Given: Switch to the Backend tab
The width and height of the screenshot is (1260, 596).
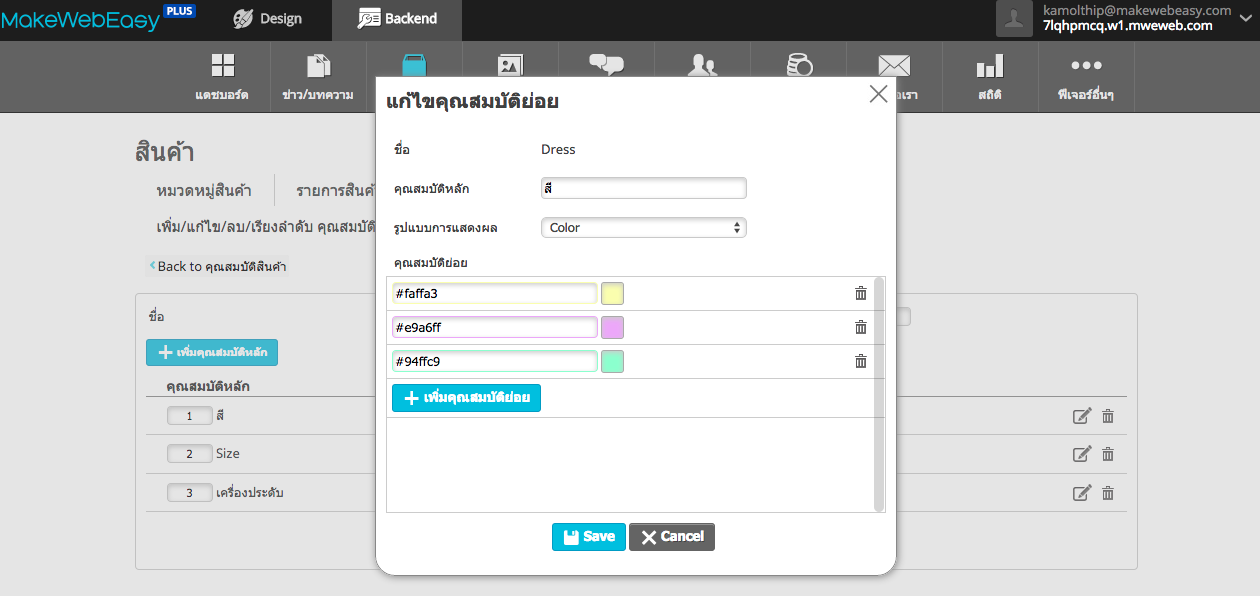Looking at the screenshot, I should (397, 19).
